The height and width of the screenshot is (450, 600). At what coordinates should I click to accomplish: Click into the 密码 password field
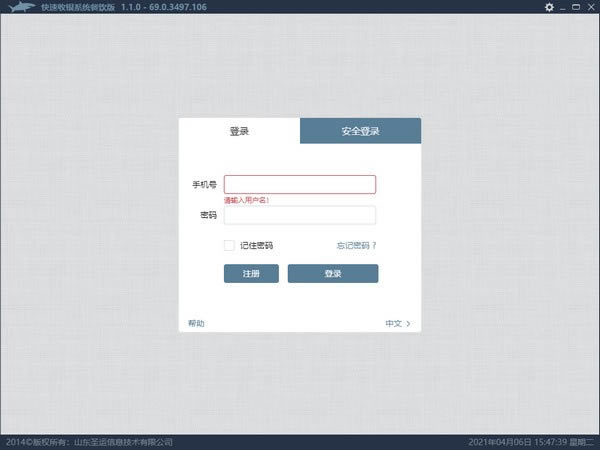(300, 215)
